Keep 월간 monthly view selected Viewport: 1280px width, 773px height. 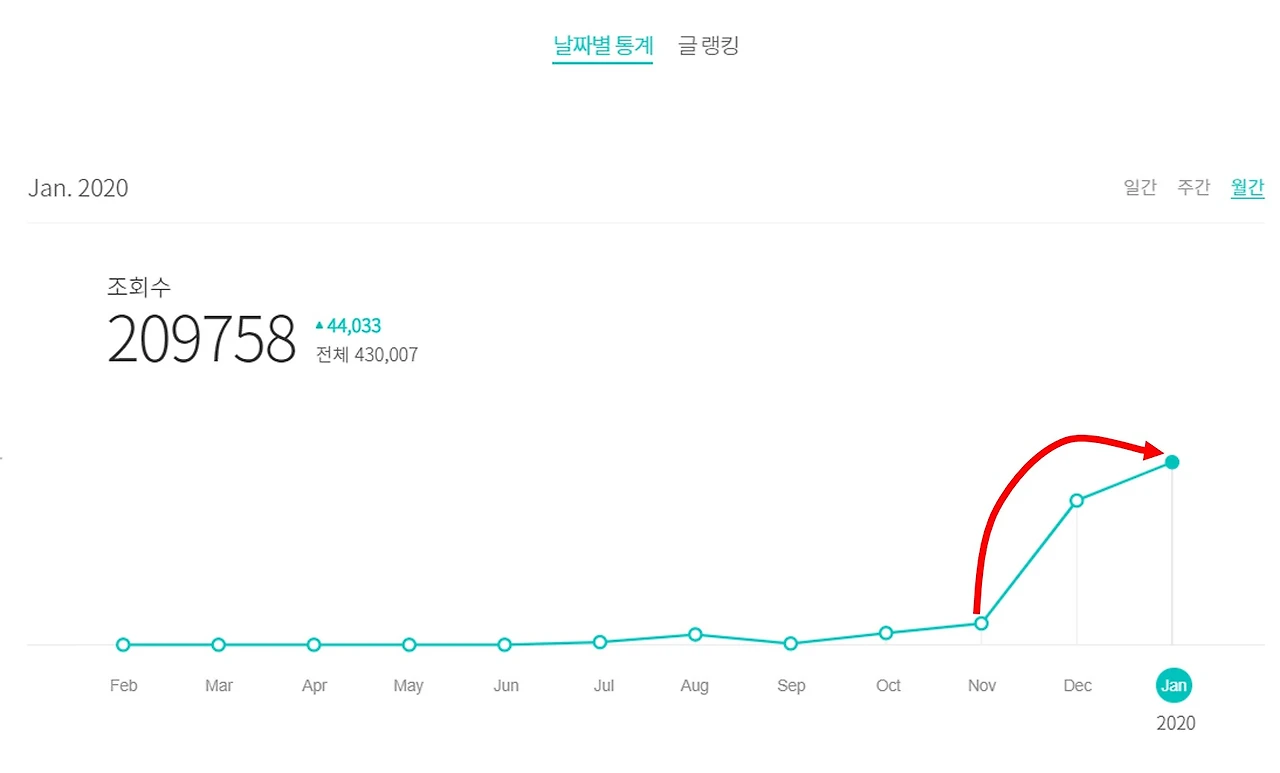point(1247,187)
